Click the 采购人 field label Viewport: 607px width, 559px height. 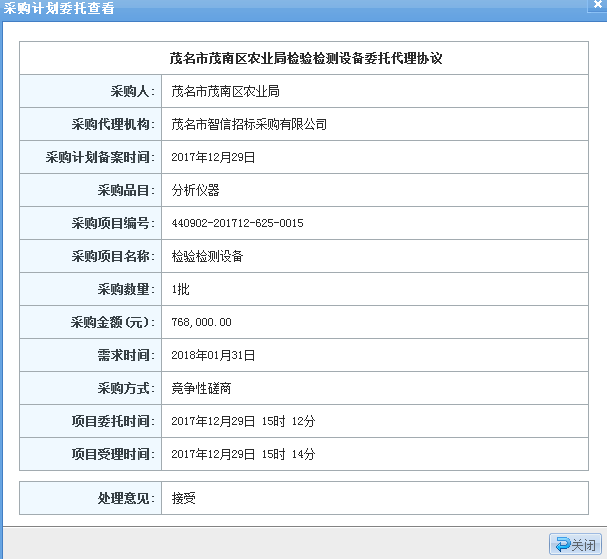point(132,91)
